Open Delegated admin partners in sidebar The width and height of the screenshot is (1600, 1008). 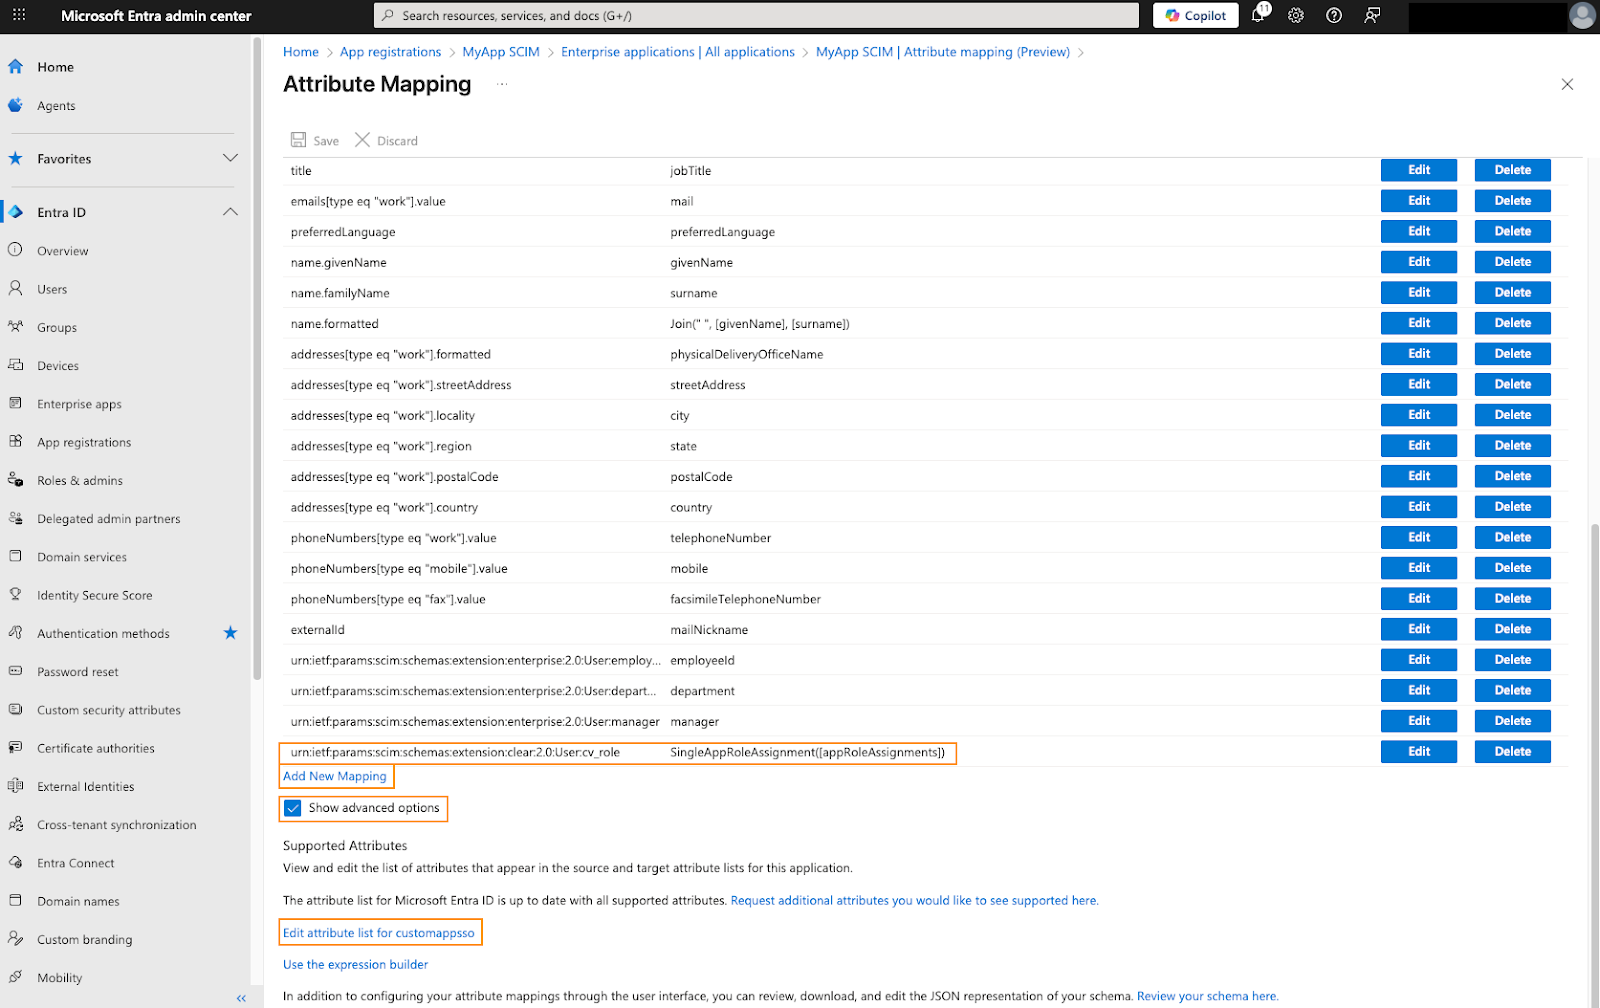[x=109, y=519]
